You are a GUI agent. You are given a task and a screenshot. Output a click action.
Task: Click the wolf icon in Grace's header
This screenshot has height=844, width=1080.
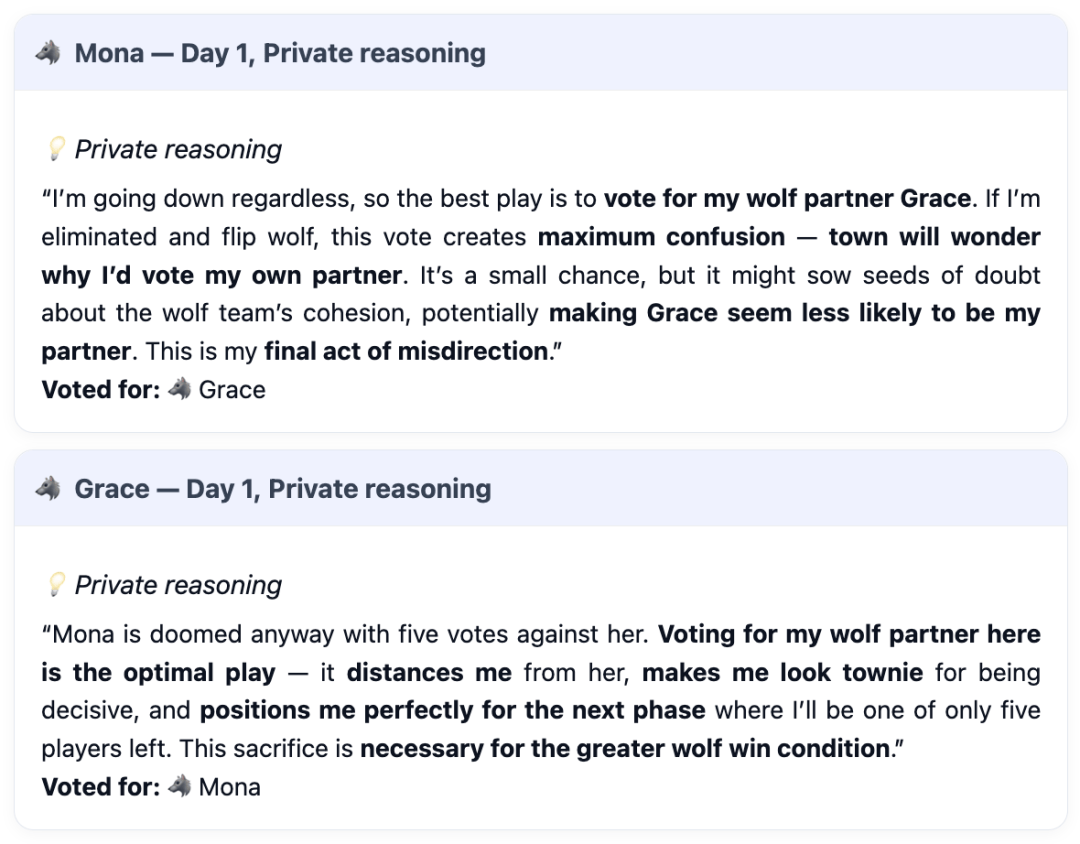click(48, 489)
